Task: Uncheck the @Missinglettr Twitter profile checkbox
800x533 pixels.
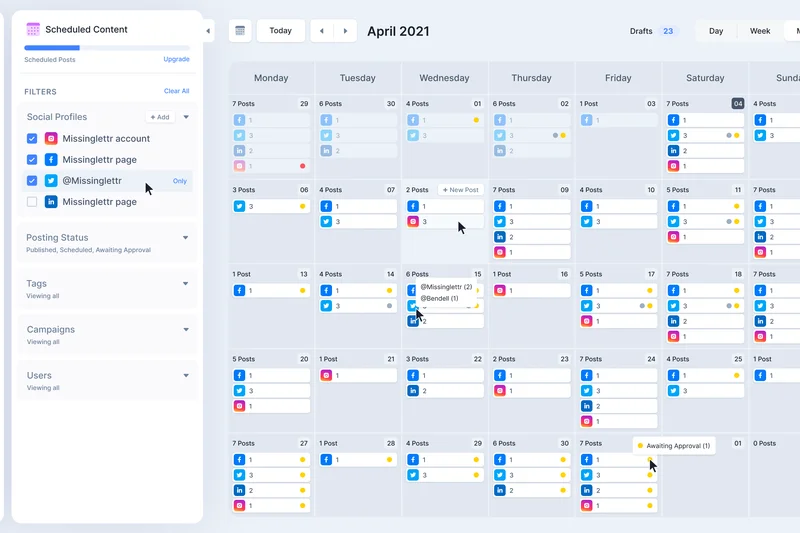Action: click(x=32, y=181)
